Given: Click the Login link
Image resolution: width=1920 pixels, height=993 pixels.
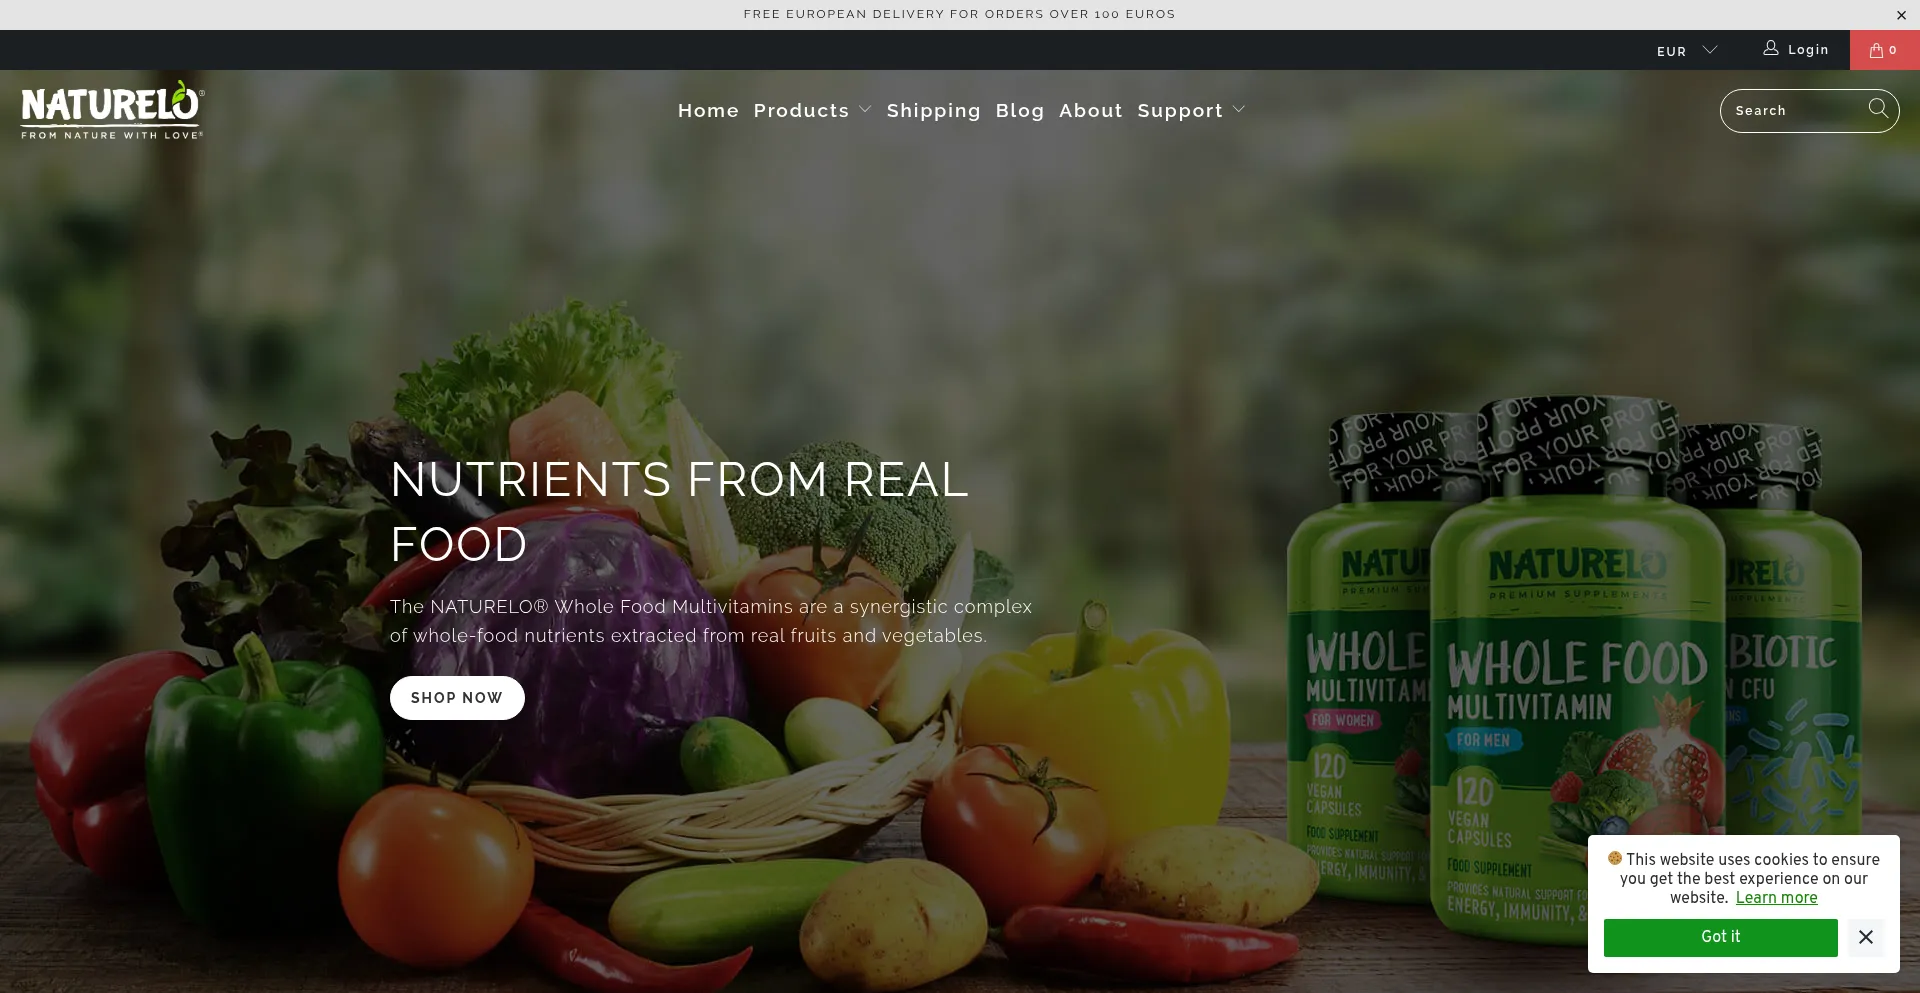Looking at the screenshot, I should pyautogui.click(x=1808, y=50).
